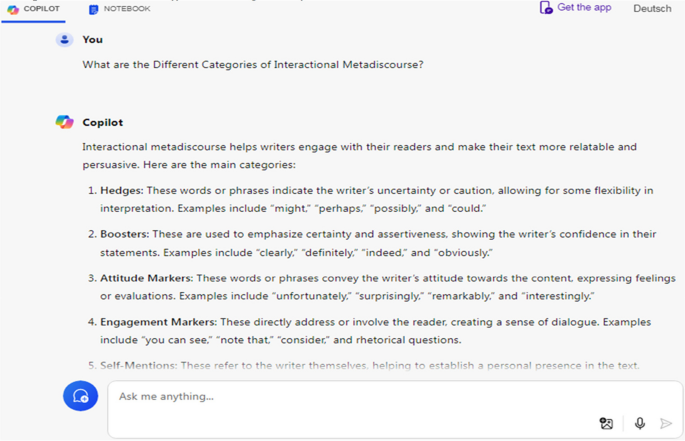Click the add image icon in input box
The height and width of the screenshot is (441, 685).
[606, 423]
